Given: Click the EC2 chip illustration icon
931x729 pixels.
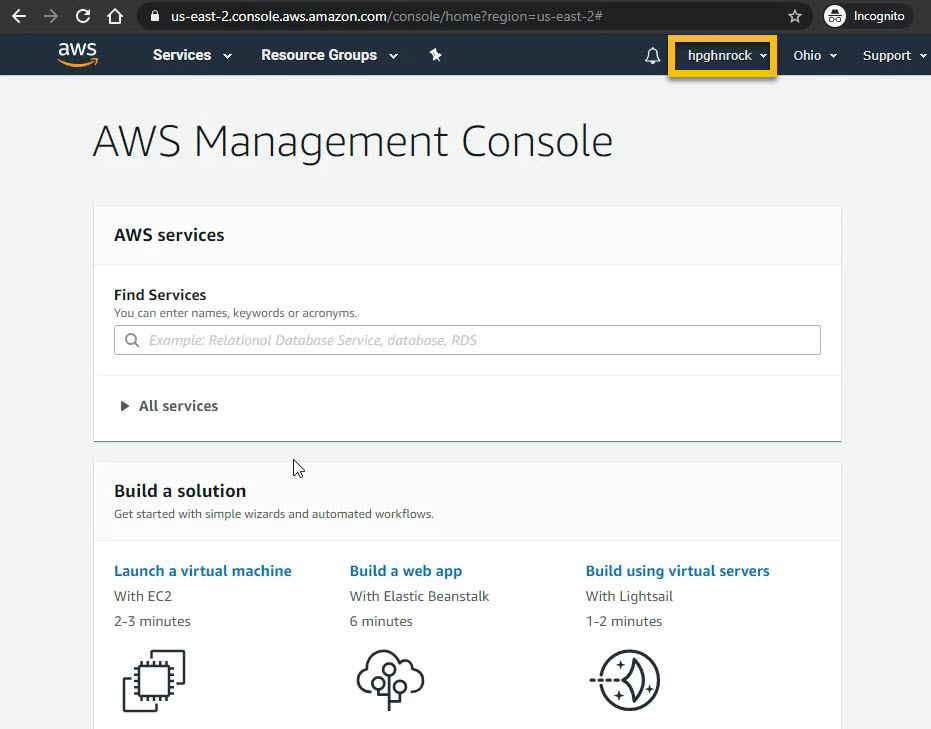Looking at the screenshot, I should [154, 680].
